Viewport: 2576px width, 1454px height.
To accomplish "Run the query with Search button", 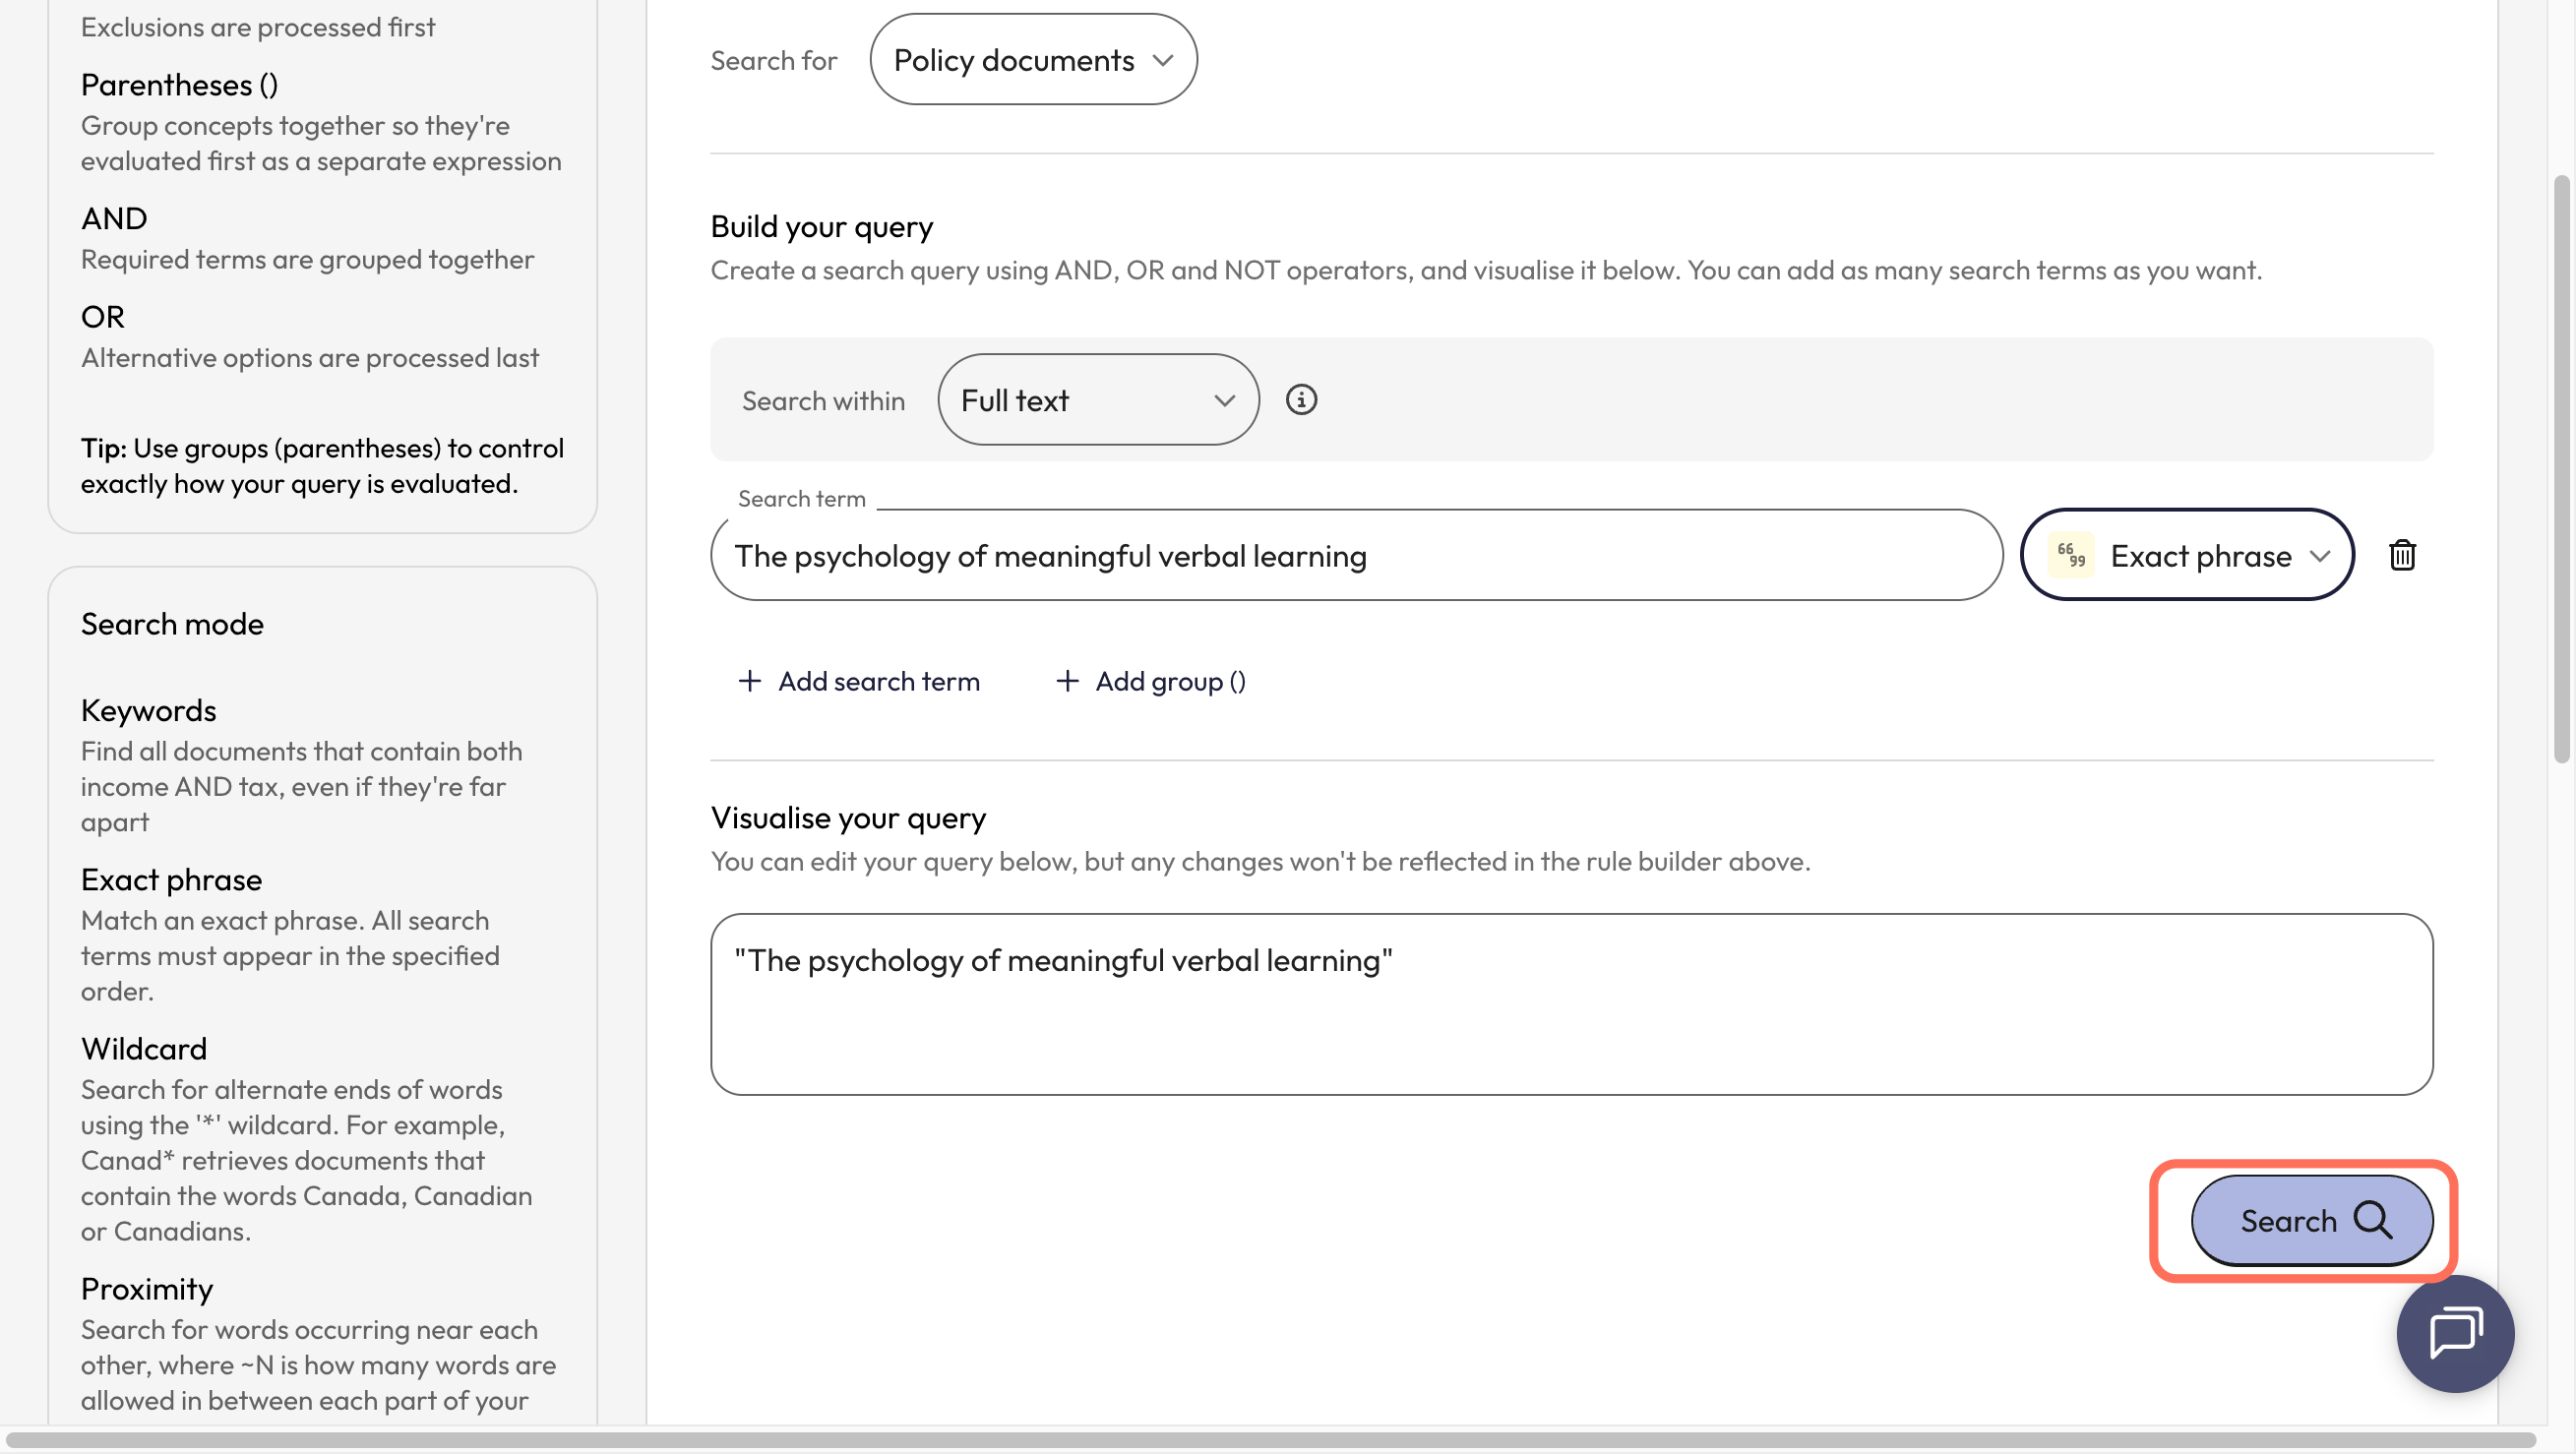I will pyautogui.click(x=2312, y=1220).
